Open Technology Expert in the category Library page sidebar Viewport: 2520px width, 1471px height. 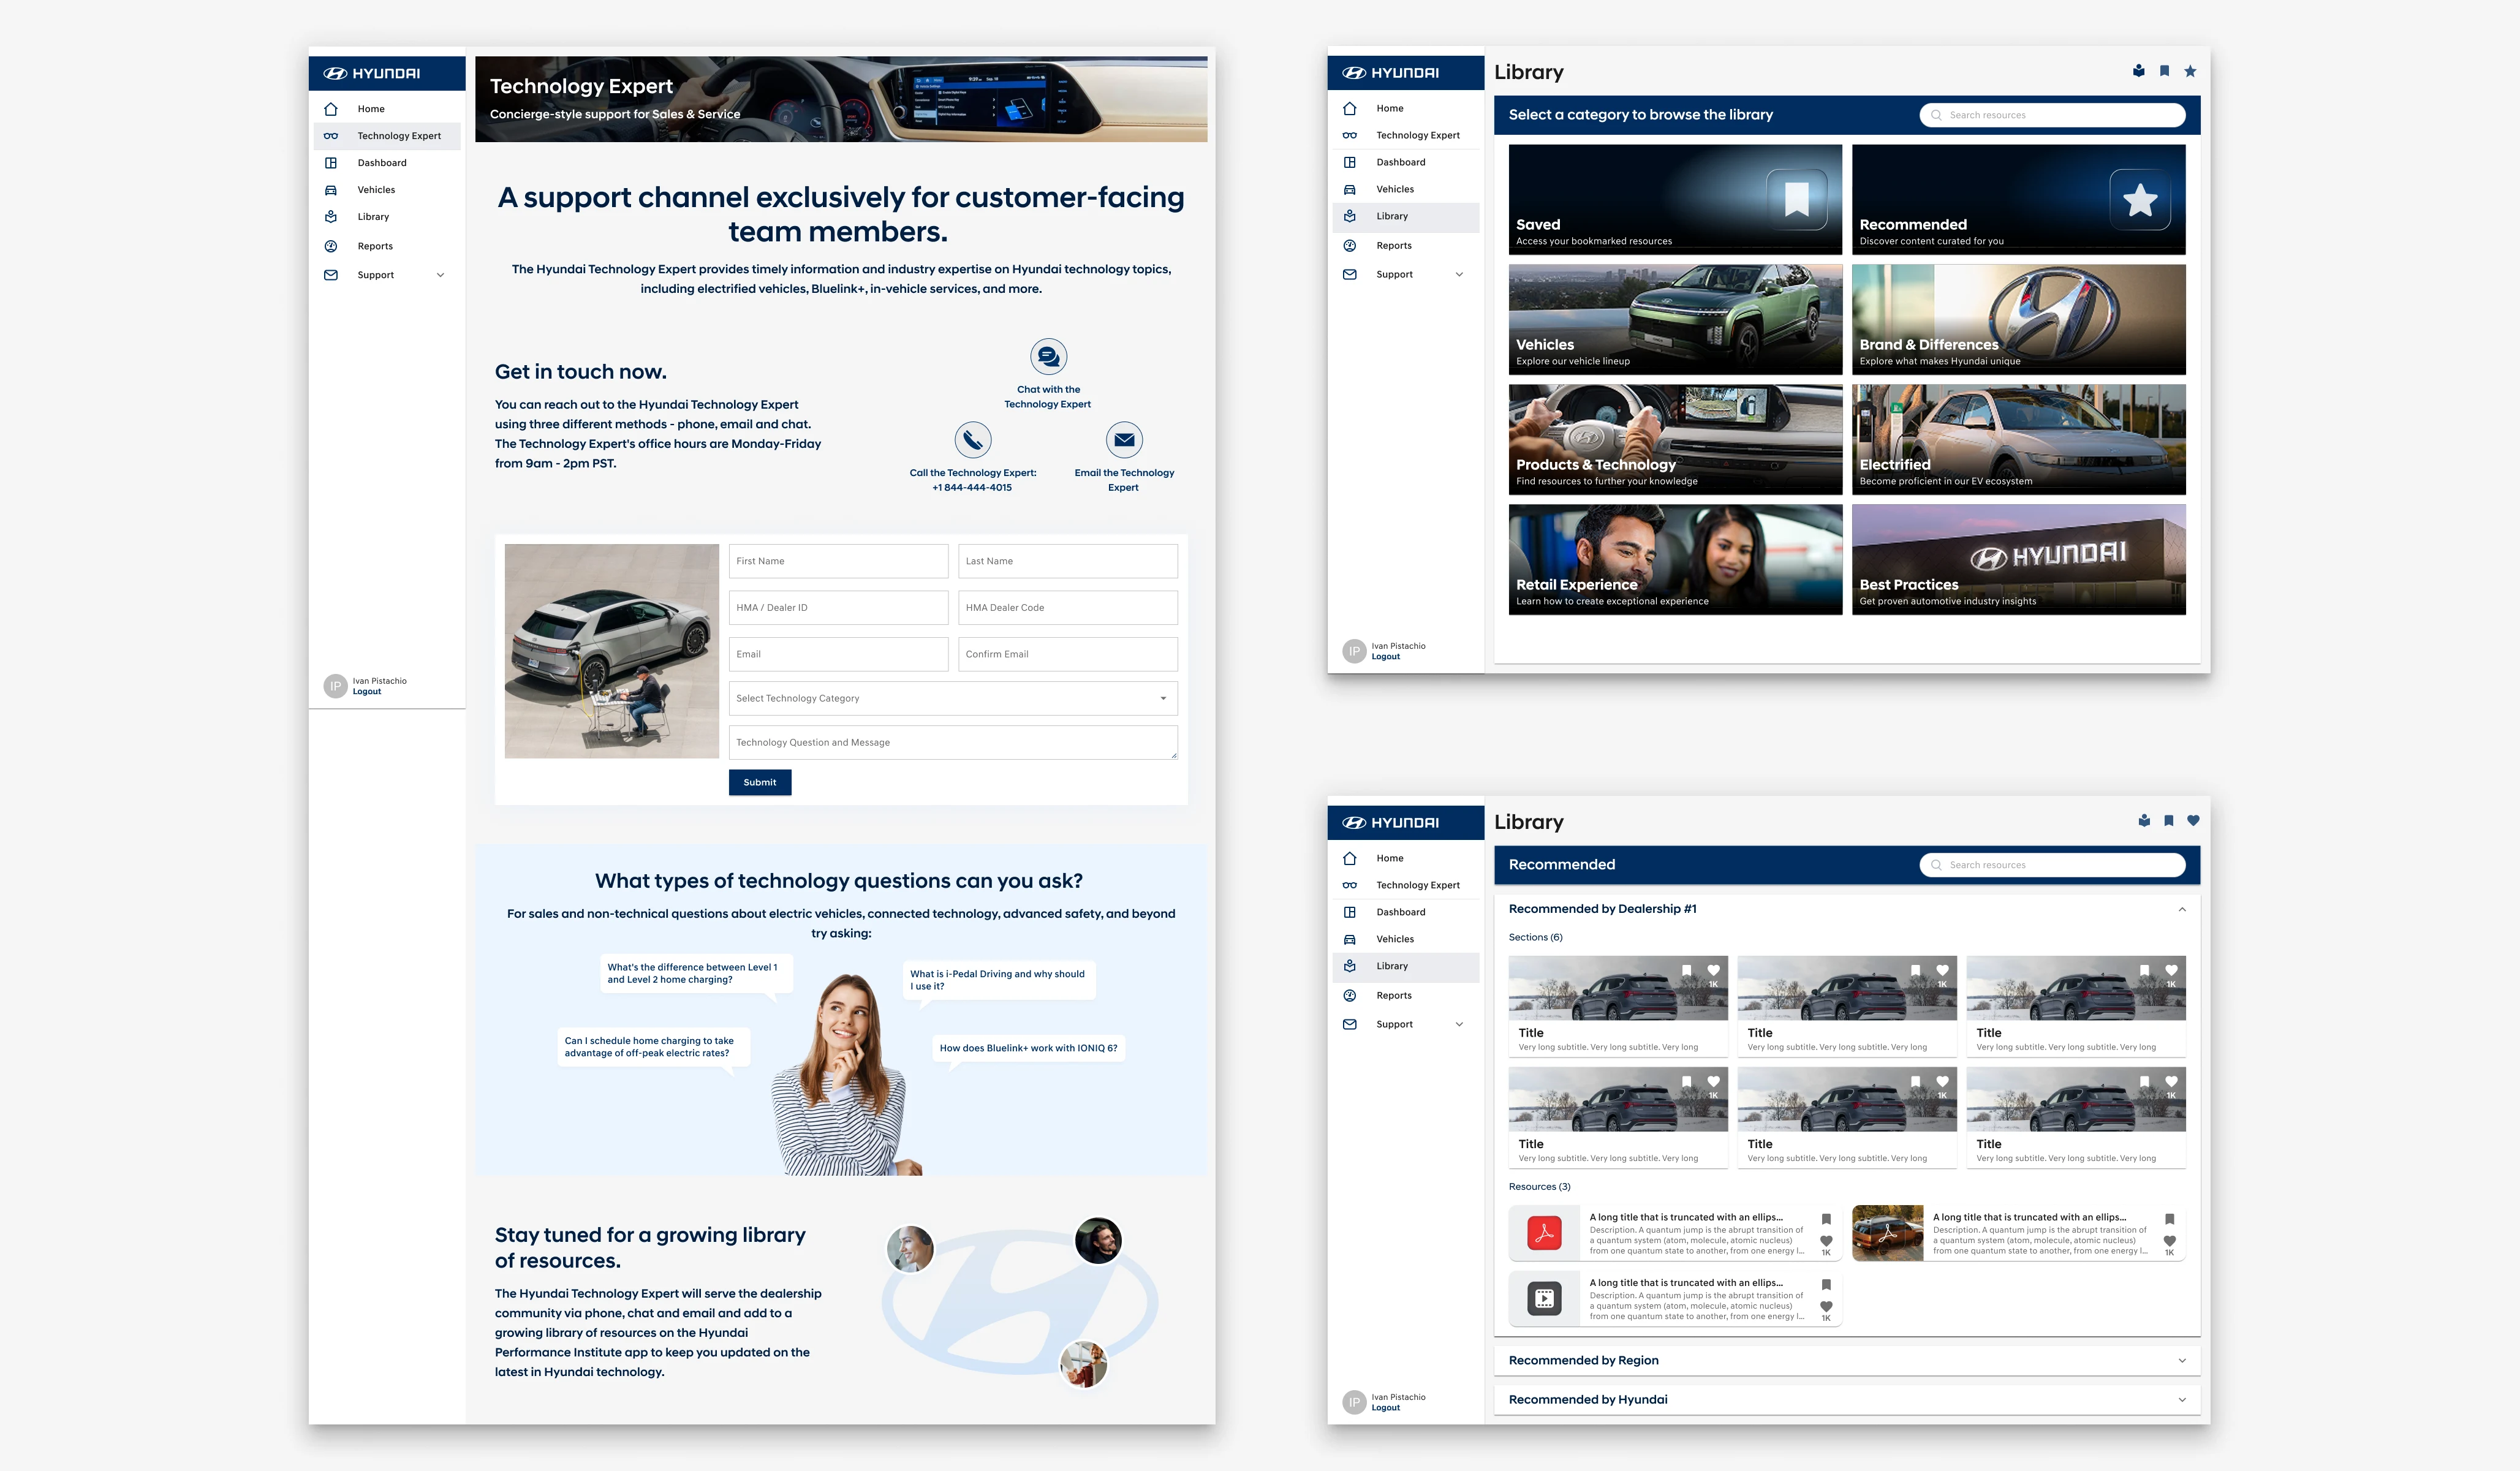(1406, 135)
